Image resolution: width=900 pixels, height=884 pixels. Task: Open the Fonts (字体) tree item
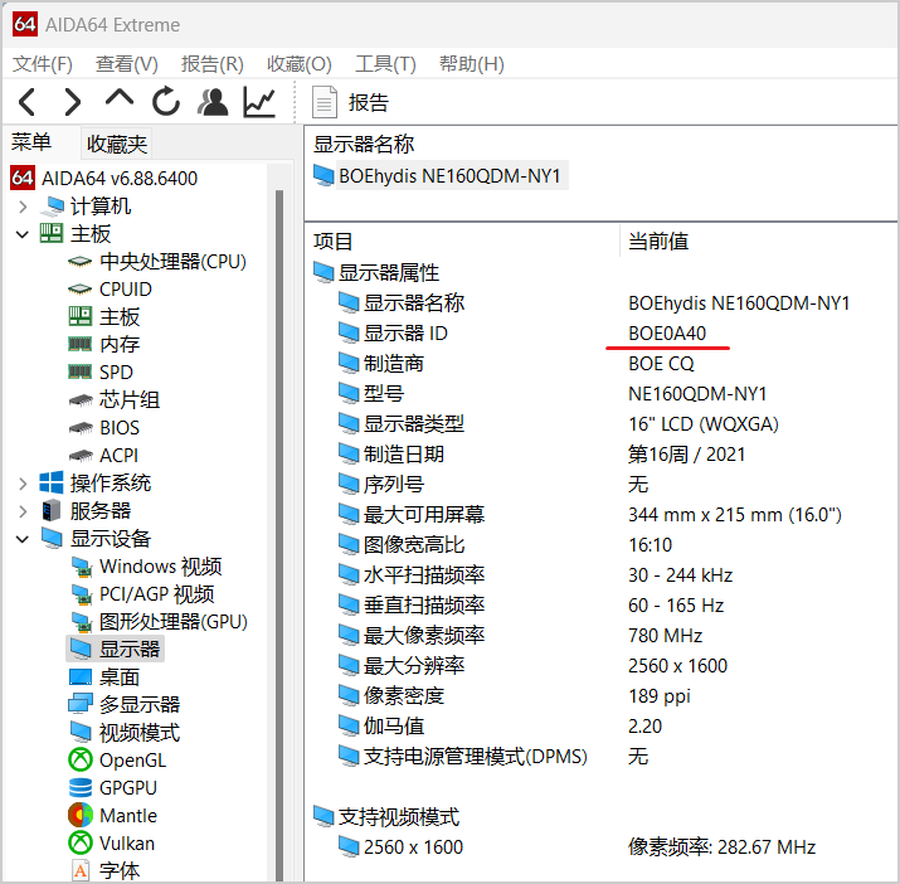point(105,871)
